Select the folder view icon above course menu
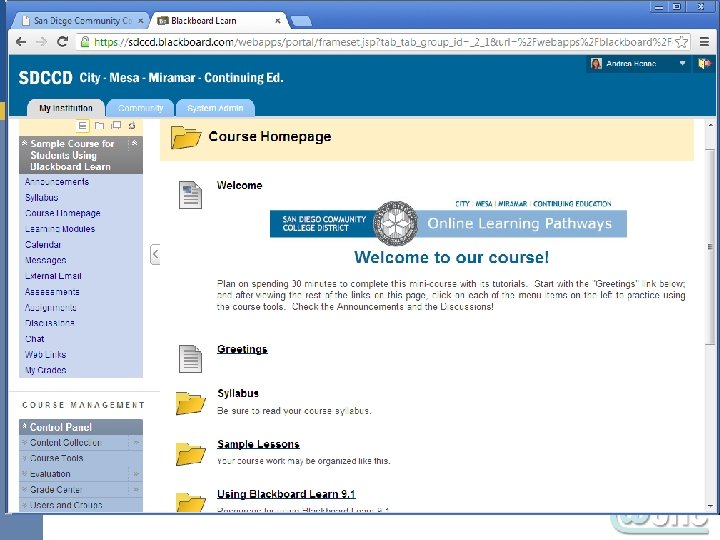The height and width of the screenshot is (540, 720). pos(99,125)
